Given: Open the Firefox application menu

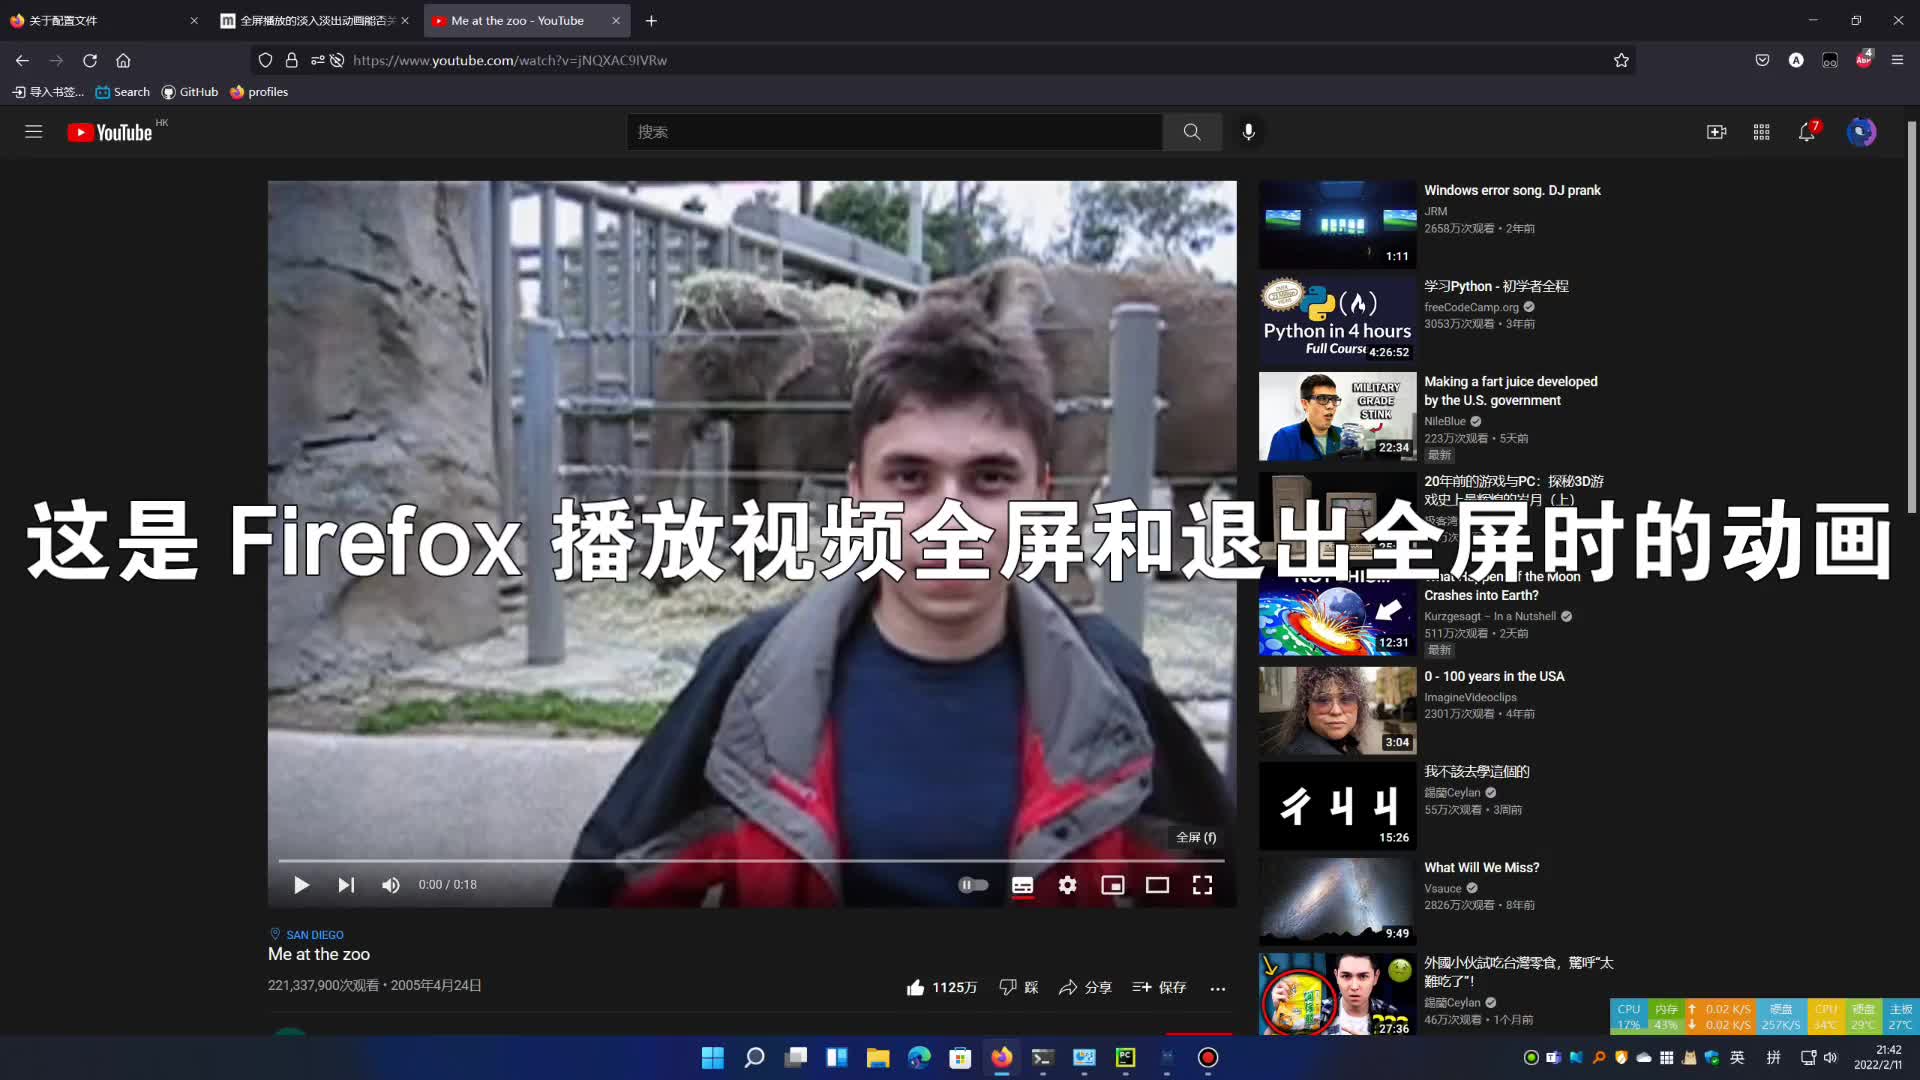Looking at the screenshot, I should pos(1896,60).
